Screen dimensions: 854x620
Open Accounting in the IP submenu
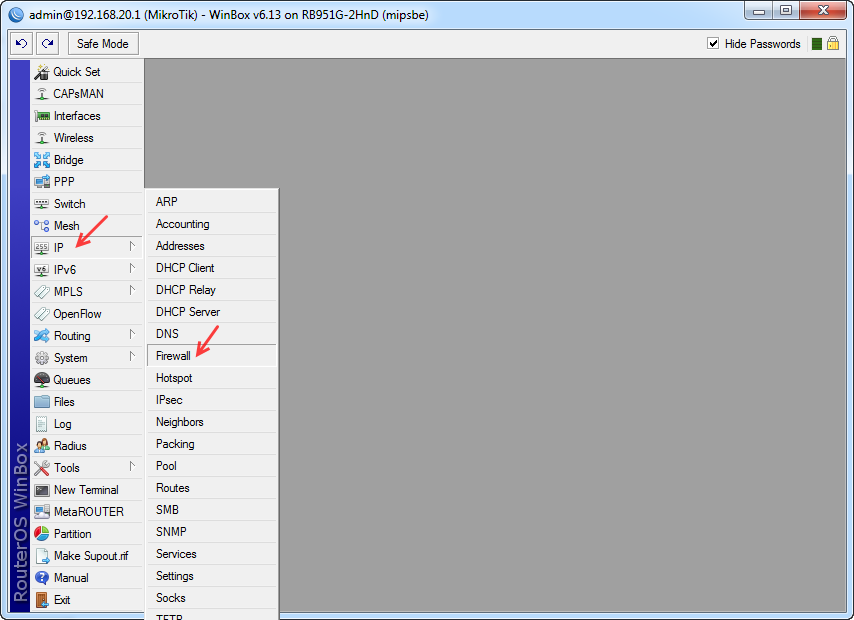[x=212, y=224]
